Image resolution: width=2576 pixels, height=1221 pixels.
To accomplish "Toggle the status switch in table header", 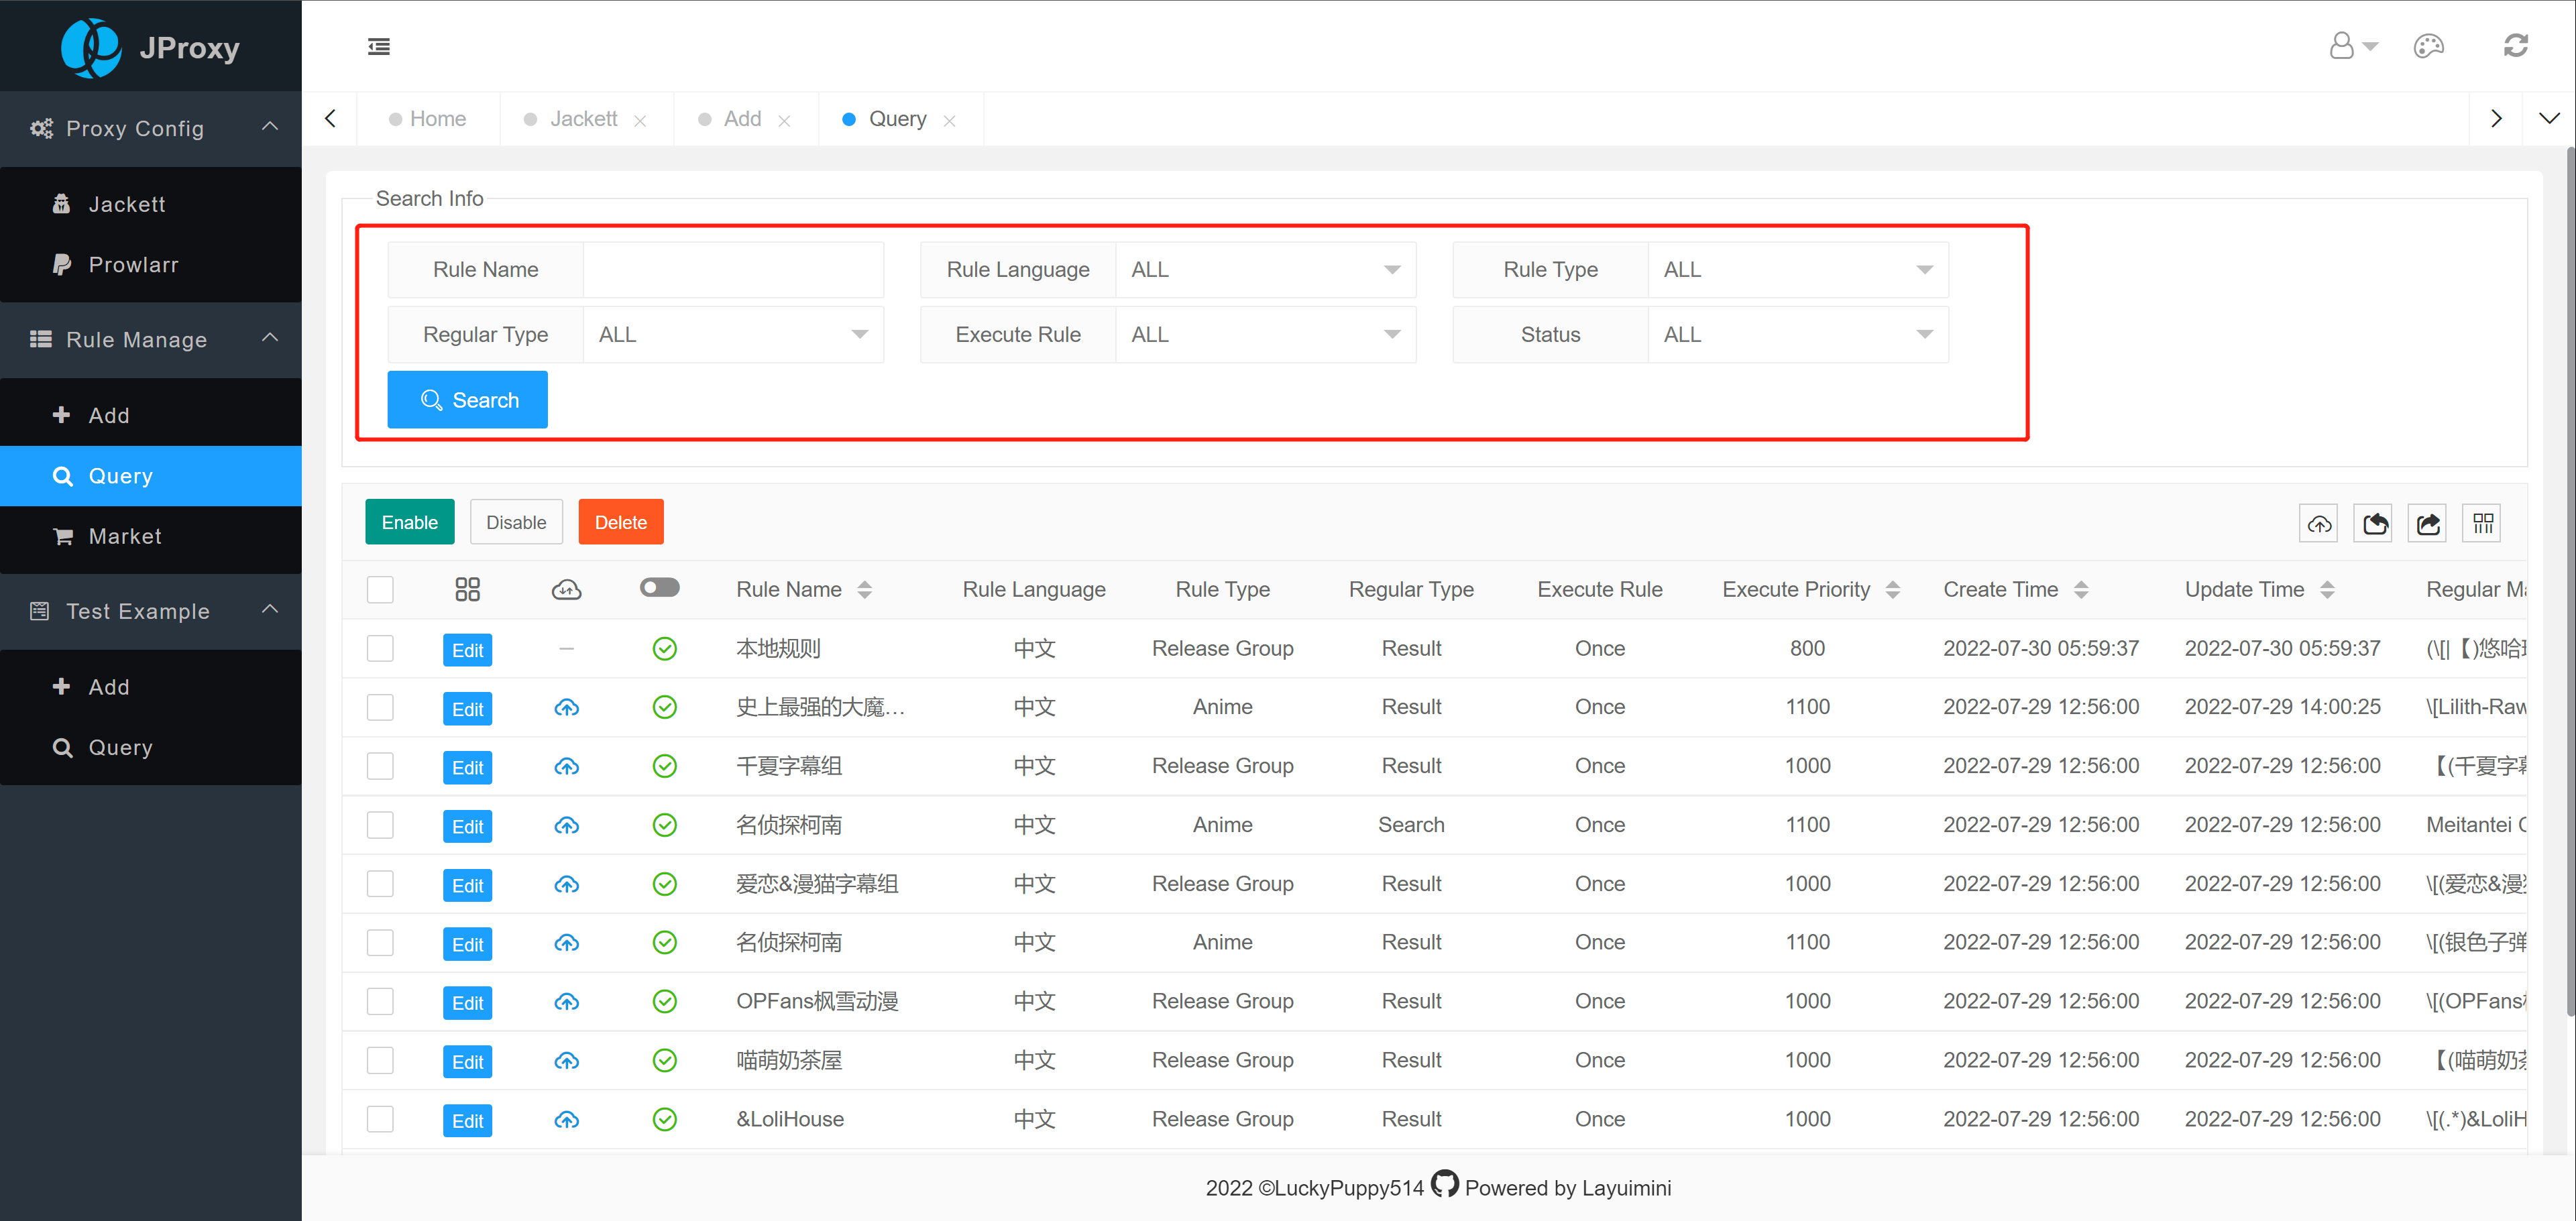I will tap(659, 588).
